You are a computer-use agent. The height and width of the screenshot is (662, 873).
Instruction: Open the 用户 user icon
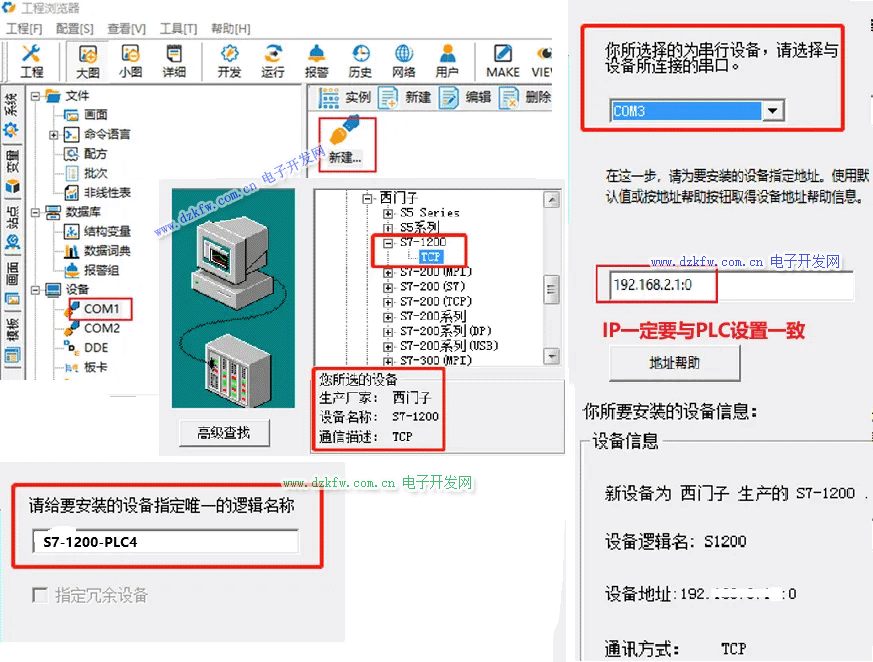(447, 61)
